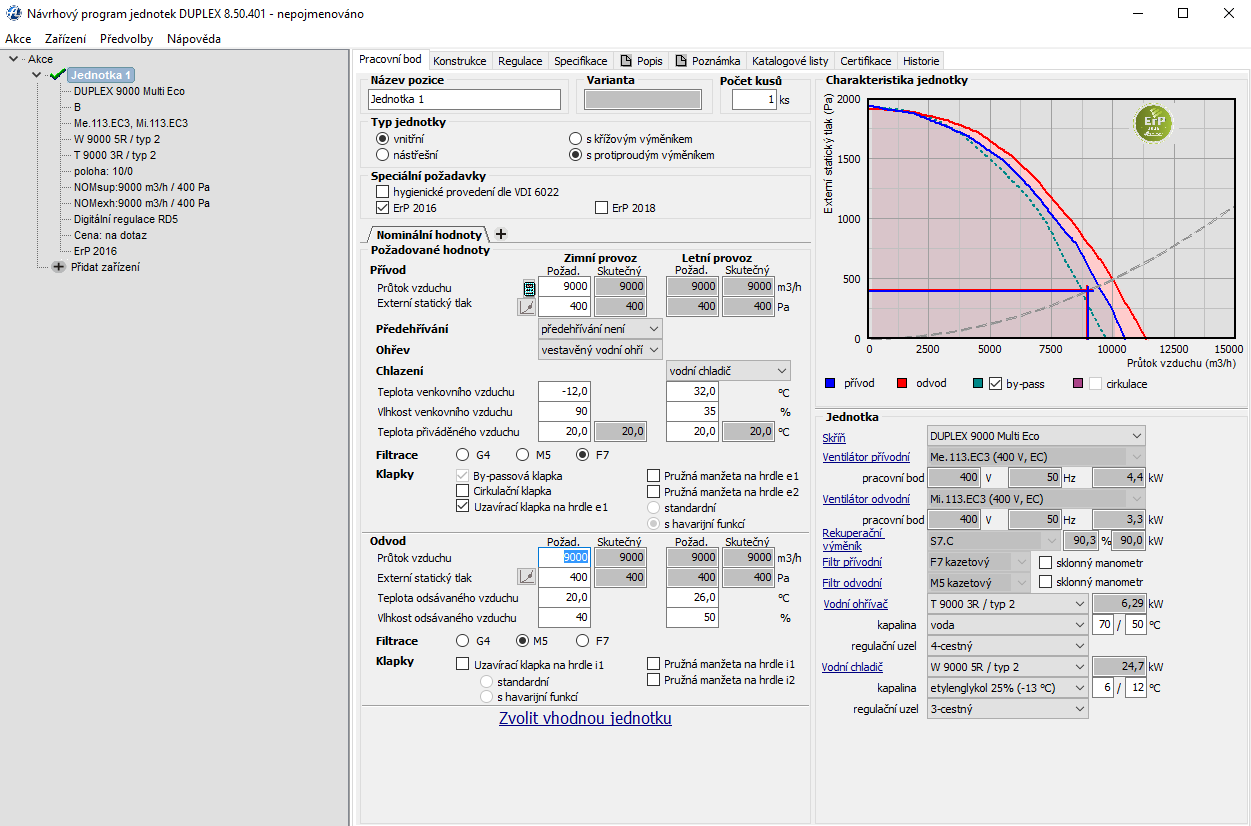Open the Chlazení dropdown showing vodní chladič
The width and height of the screenshot is (1251, 826).
tap(728, 371)
